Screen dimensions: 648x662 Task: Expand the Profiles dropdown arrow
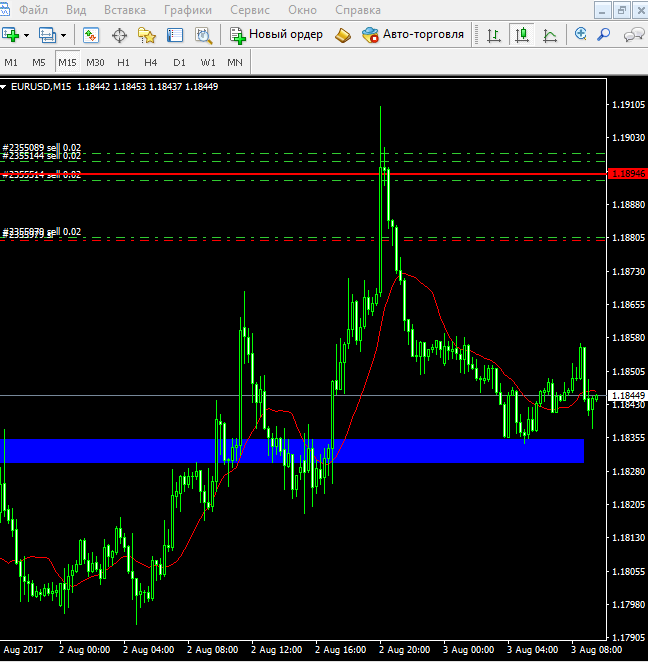[63, 35]
